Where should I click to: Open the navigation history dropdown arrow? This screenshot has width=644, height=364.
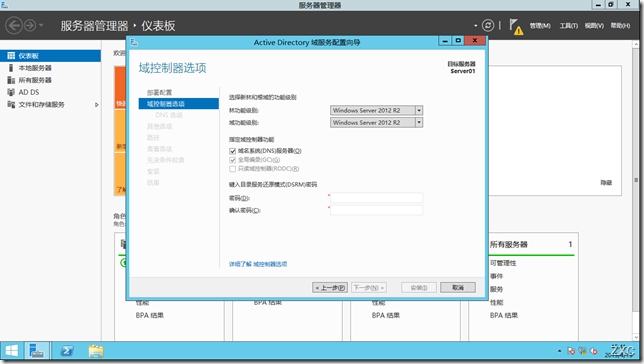(x=41, y=25)
